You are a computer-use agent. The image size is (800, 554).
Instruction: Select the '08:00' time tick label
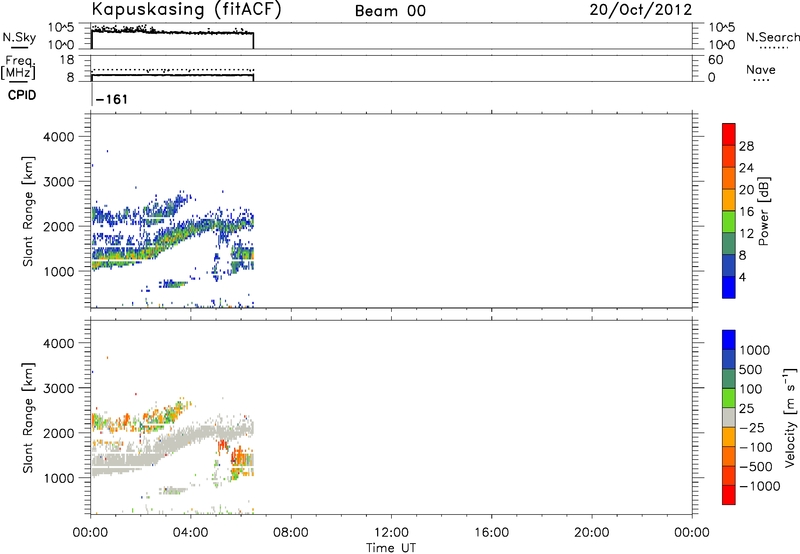290,533
